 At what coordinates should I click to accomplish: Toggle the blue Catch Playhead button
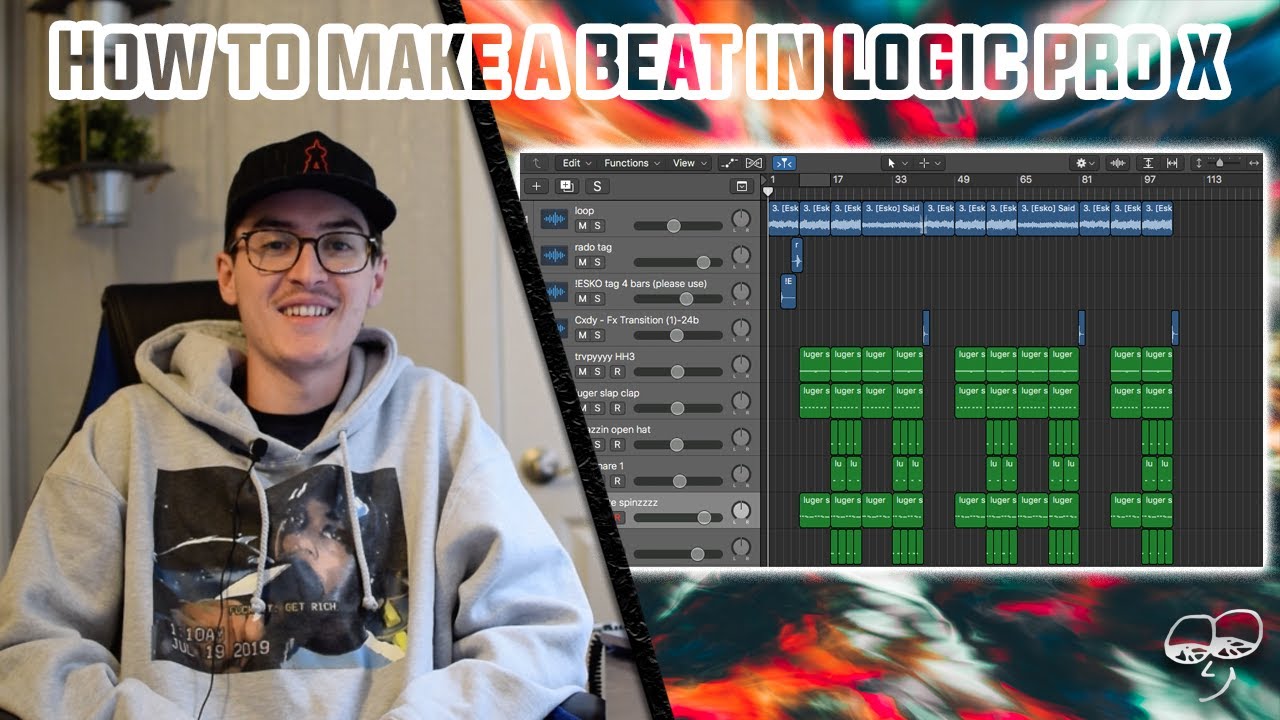784,163
